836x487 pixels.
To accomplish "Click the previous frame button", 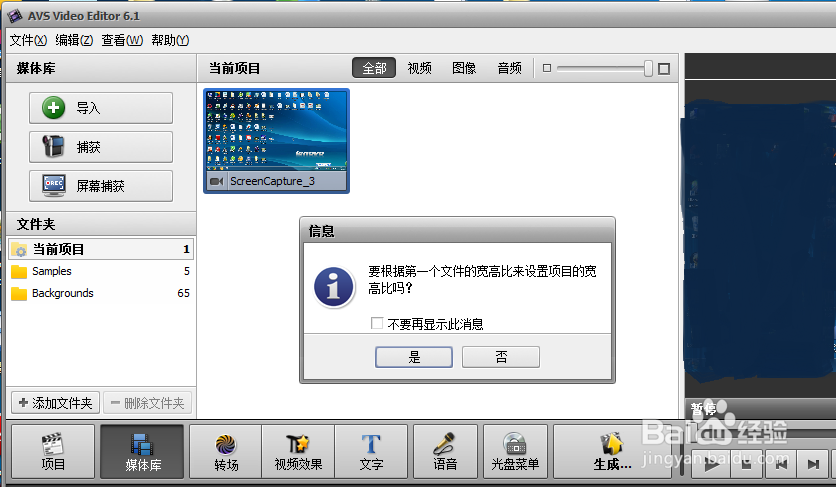I will coord(781,464).
